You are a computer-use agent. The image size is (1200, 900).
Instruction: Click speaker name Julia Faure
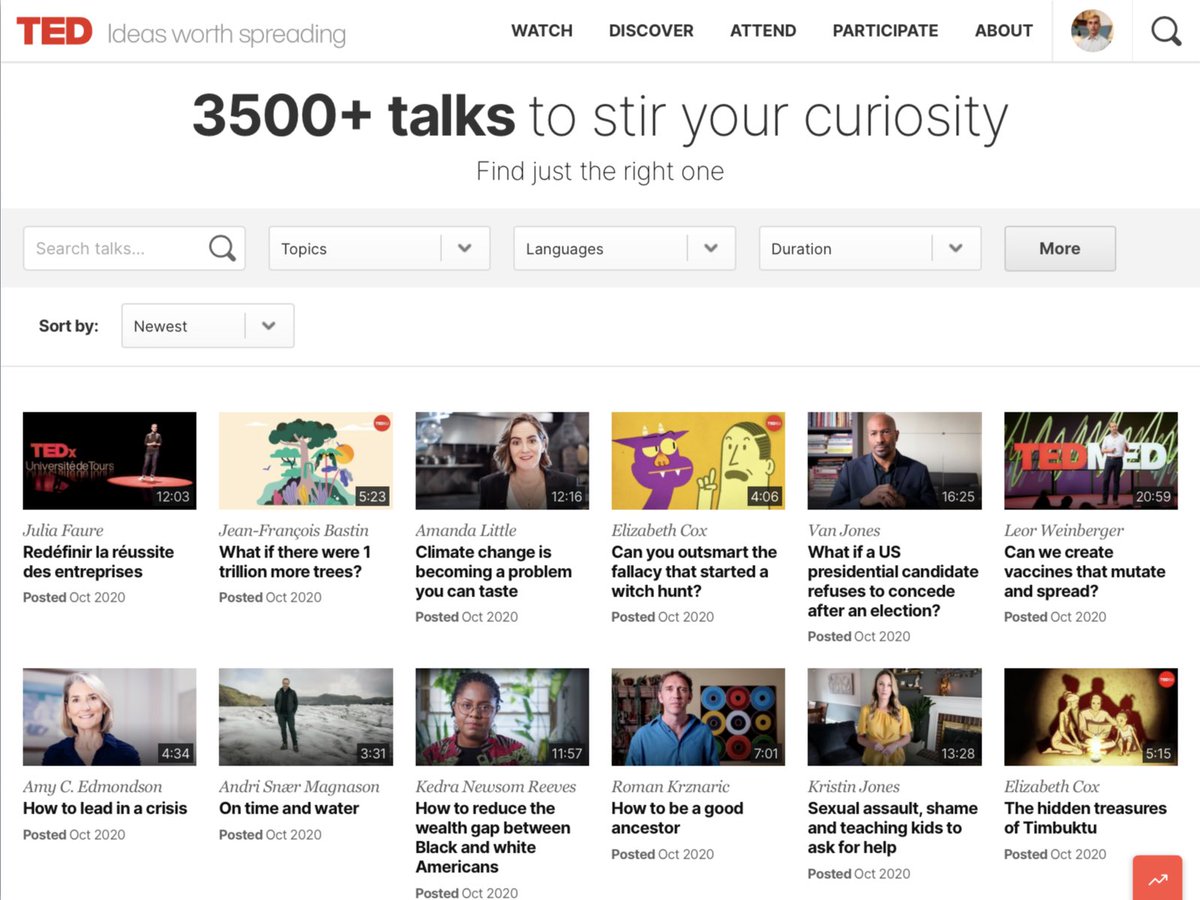pyautogui.click(x=63, y=530)
